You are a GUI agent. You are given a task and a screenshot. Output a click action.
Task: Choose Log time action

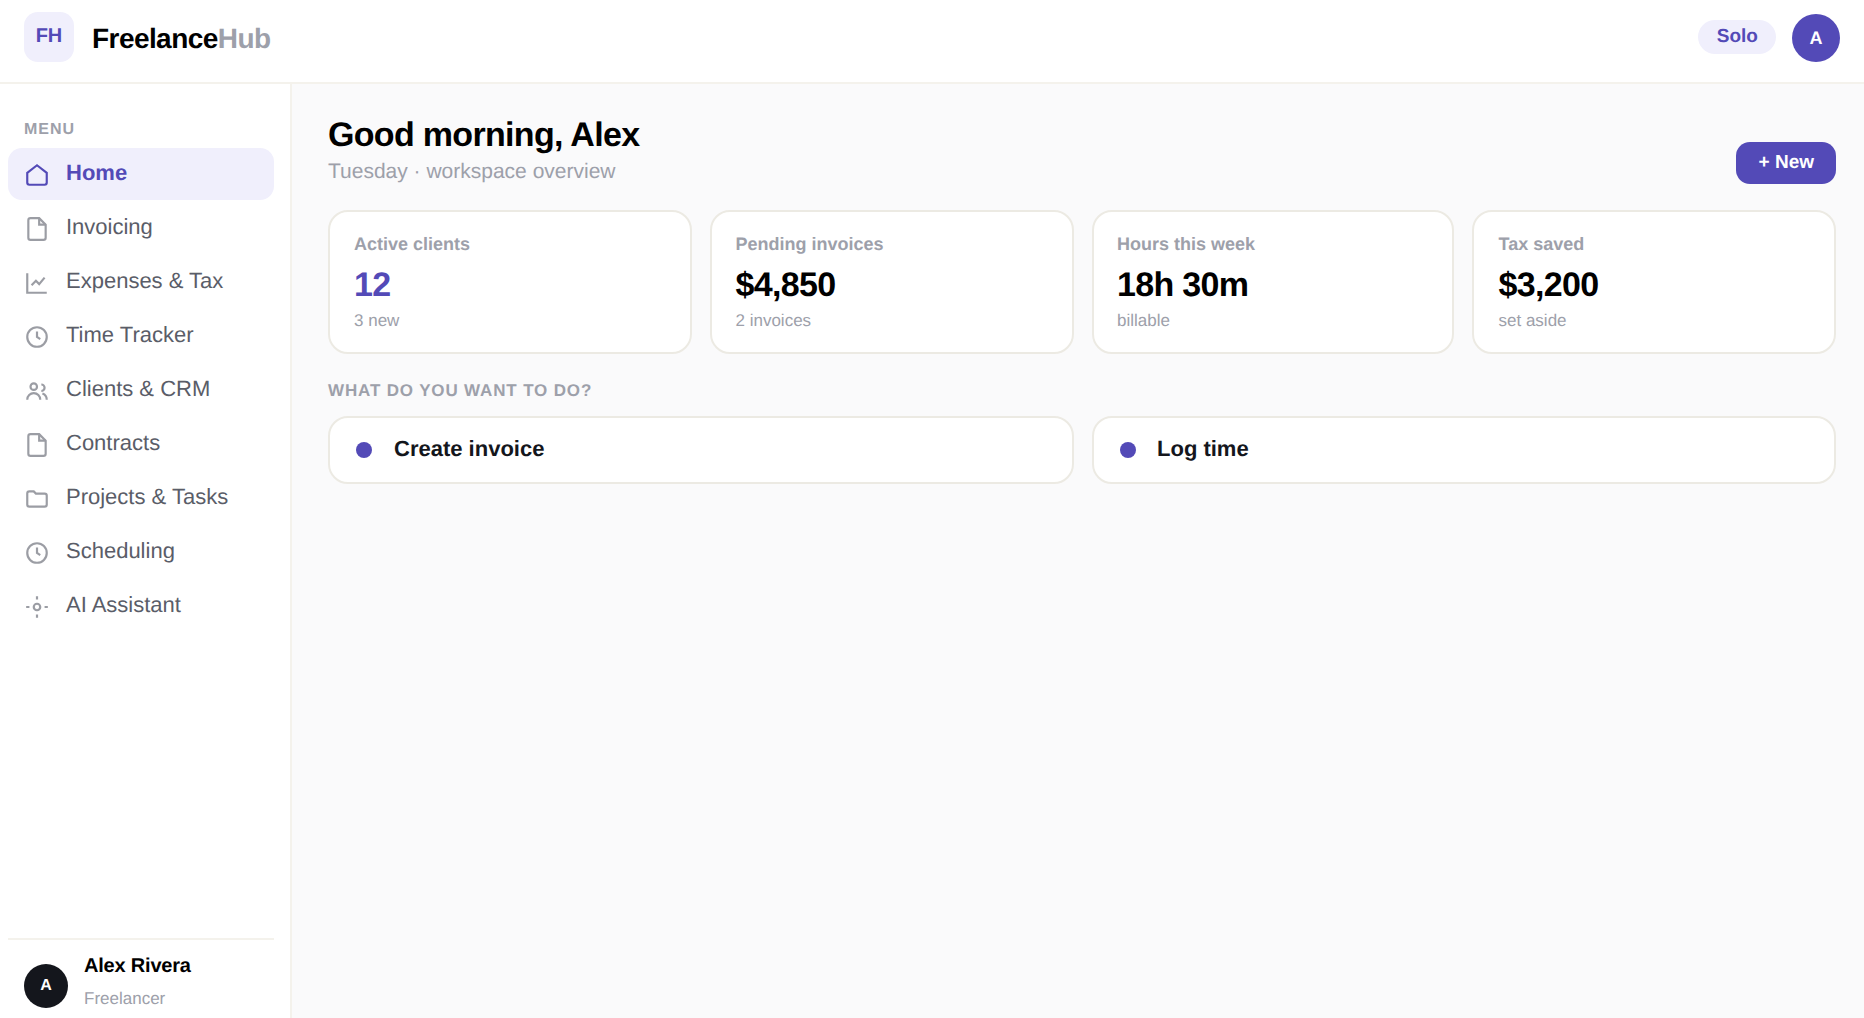click(x=1464, y=450)
